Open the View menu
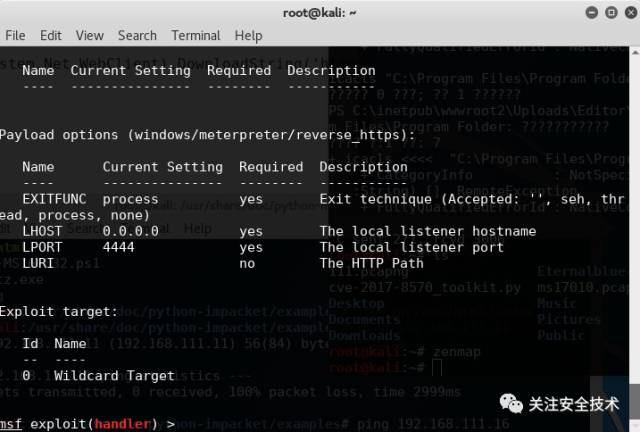Screen dimensions: 640x432 click(89, 35)
